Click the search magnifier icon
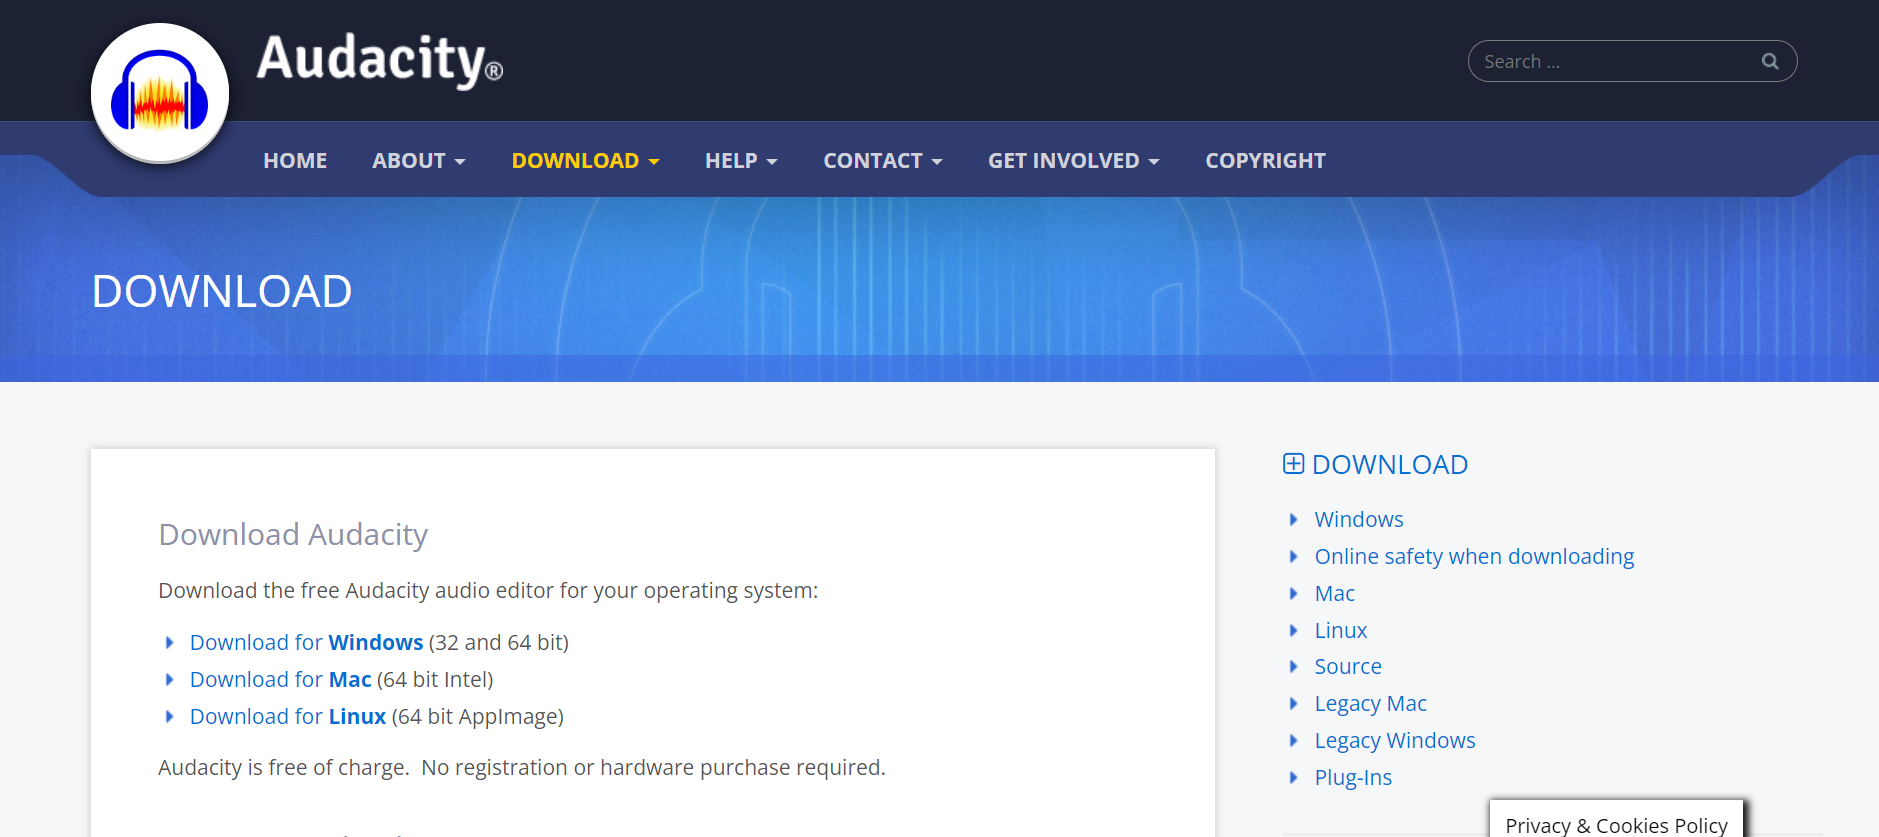Image resolution: width=1879 pixels, height=837 pixels. click(x=1769, y=61)
